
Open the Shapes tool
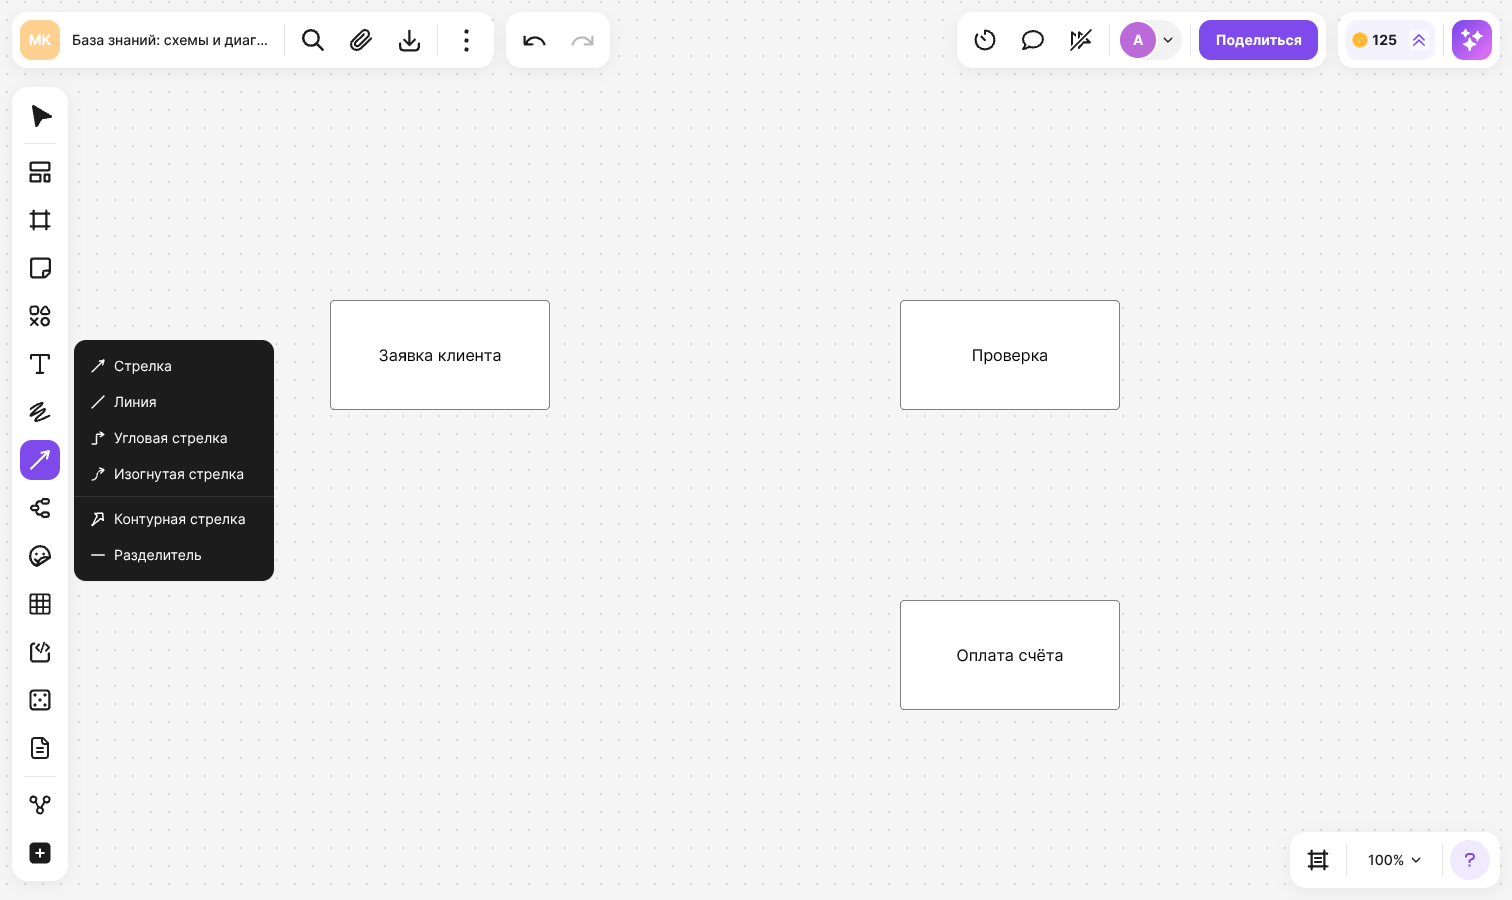(40, 316)
